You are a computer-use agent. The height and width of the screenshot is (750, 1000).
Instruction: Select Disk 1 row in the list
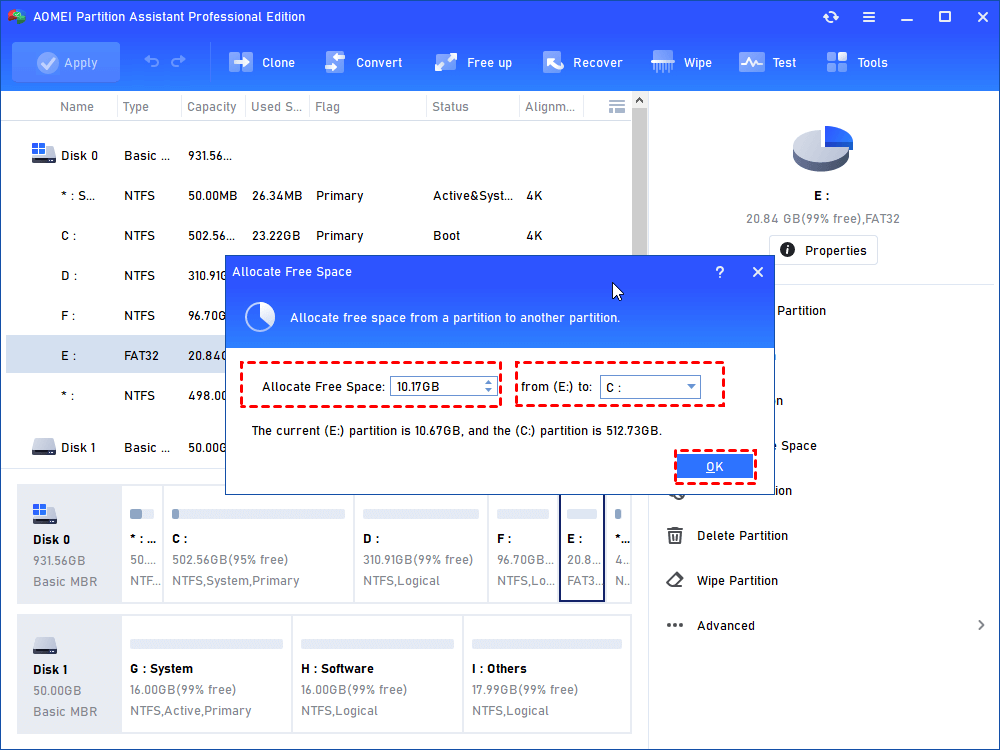click(115, 448)
